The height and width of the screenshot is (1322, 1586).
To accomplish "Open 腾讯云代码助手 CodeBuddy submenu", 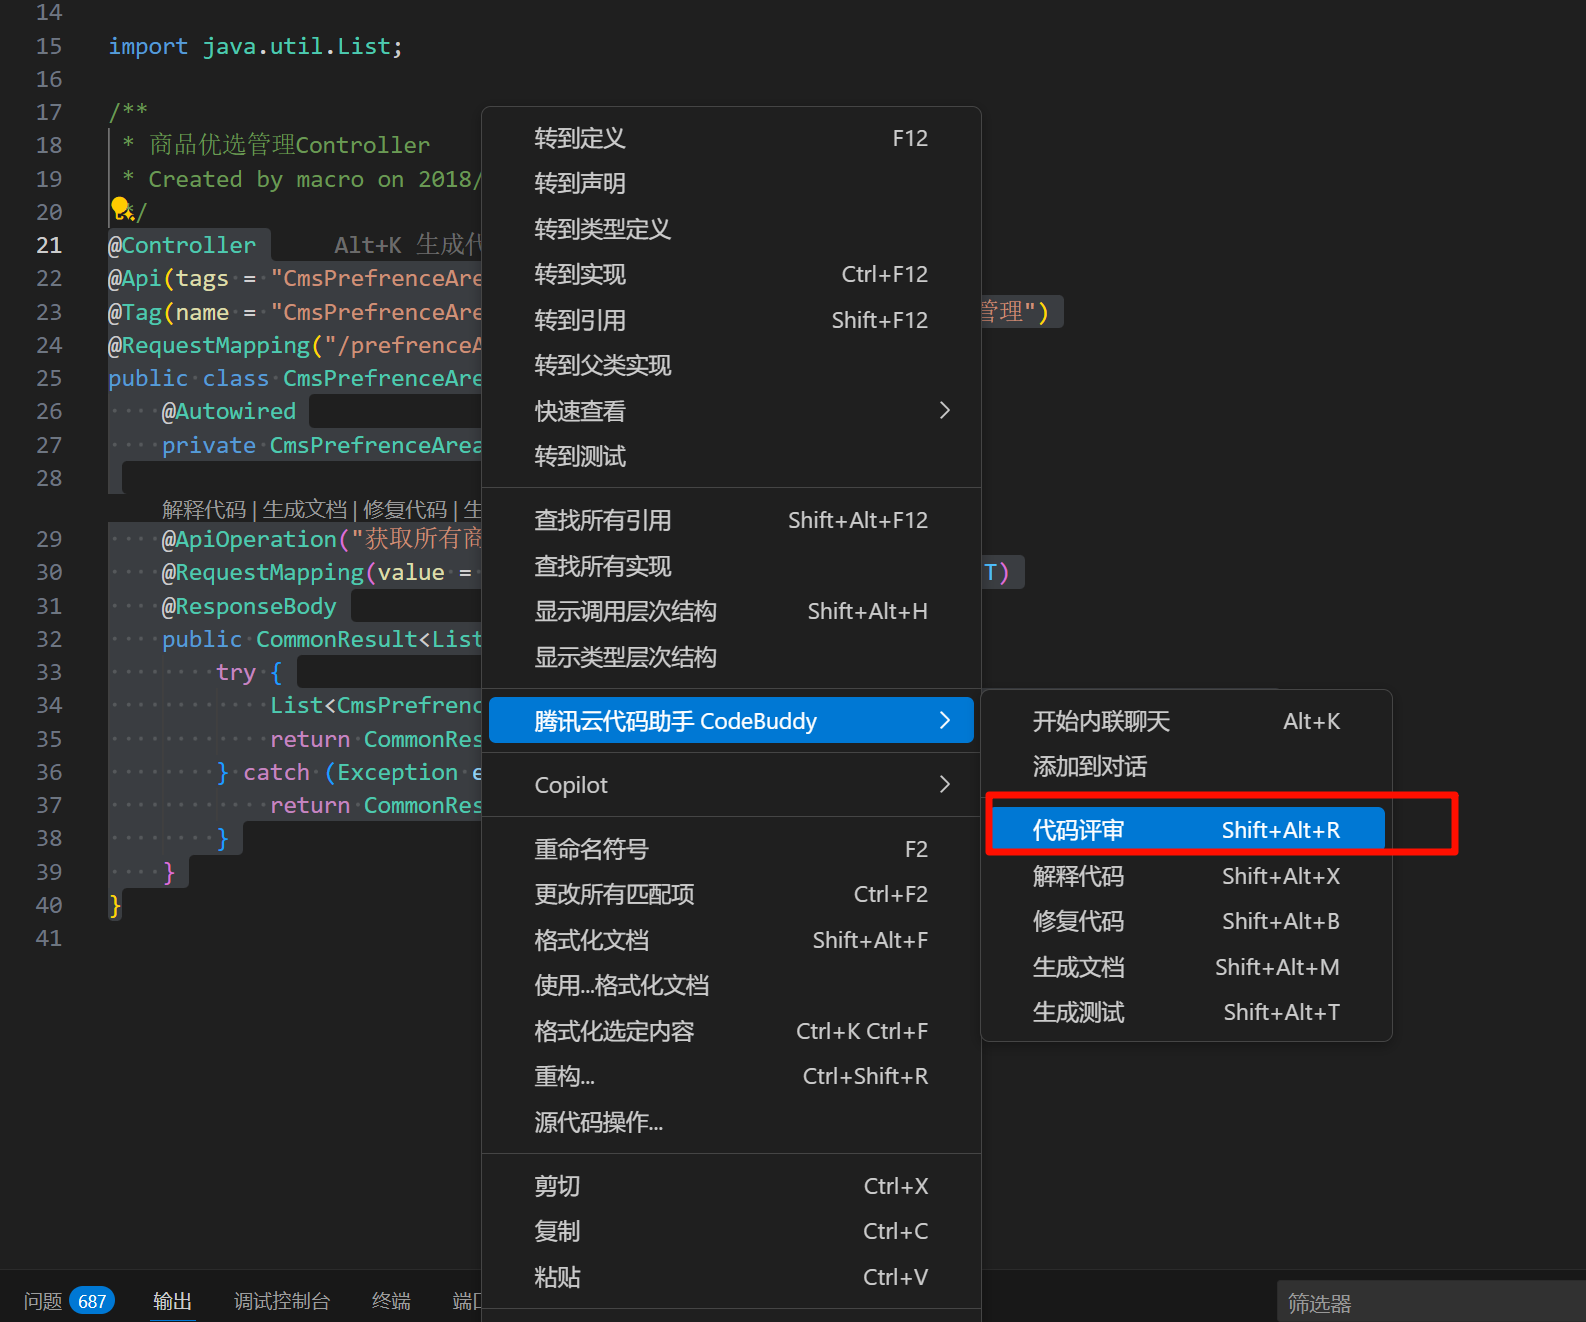I will 731,721.
